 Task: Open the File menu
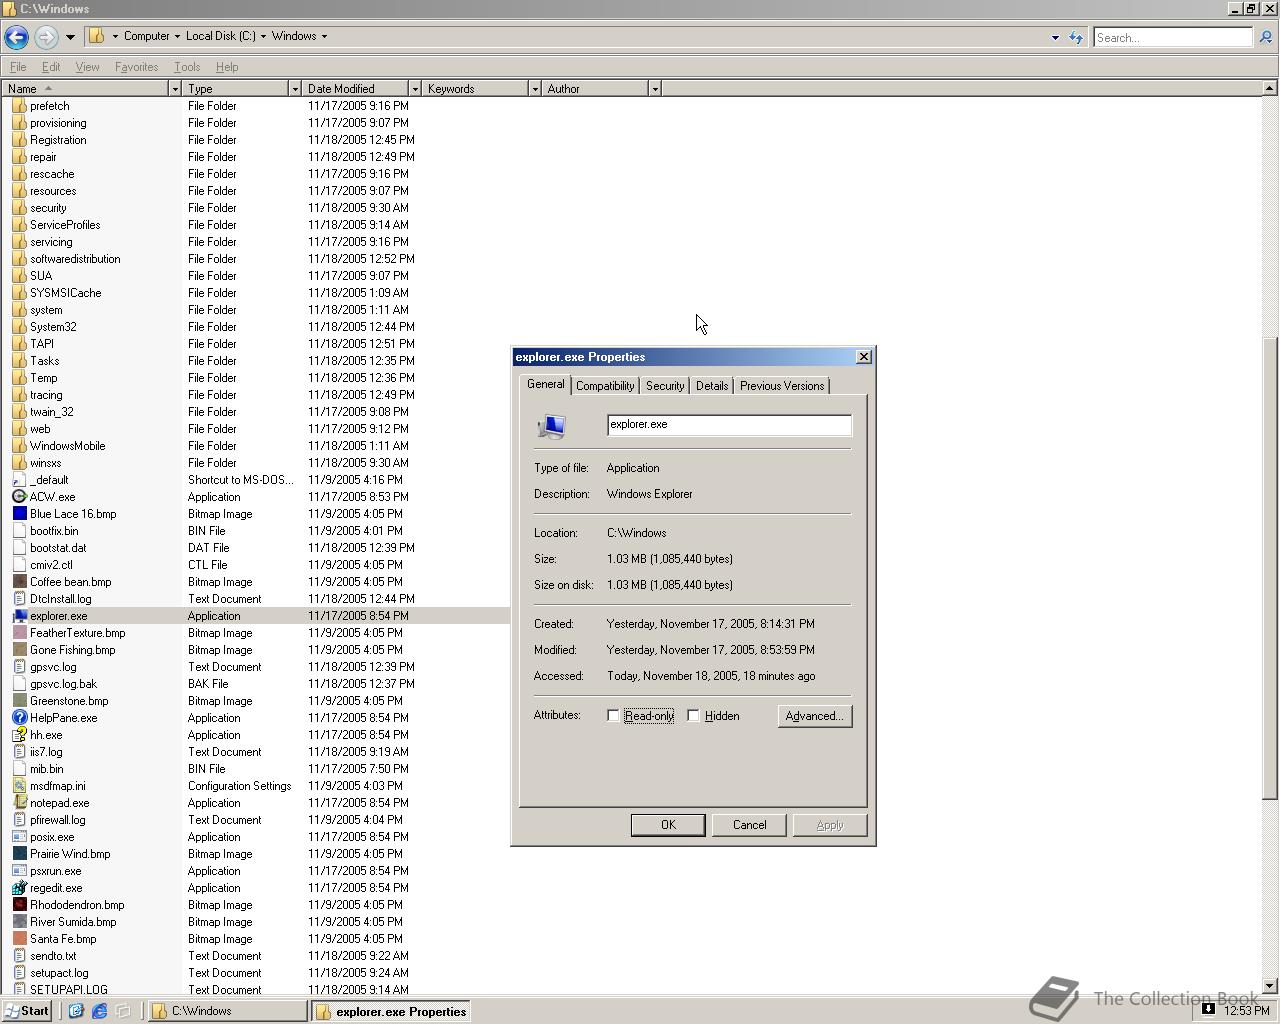click(18, 67)
